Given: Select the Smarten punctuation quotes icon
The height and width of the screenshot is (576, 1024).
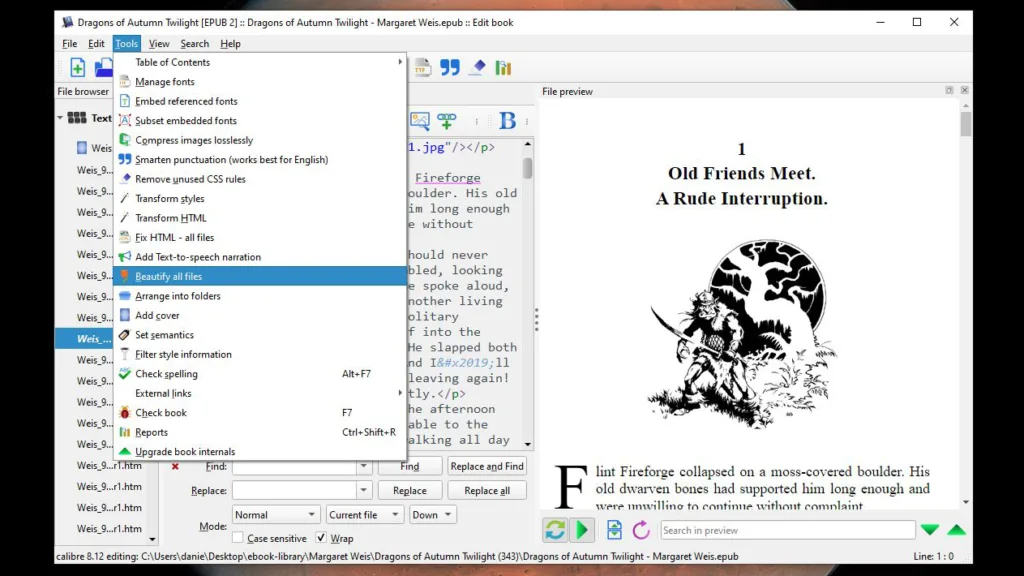Looking at the screenshot, I should (x=450, y=67).
